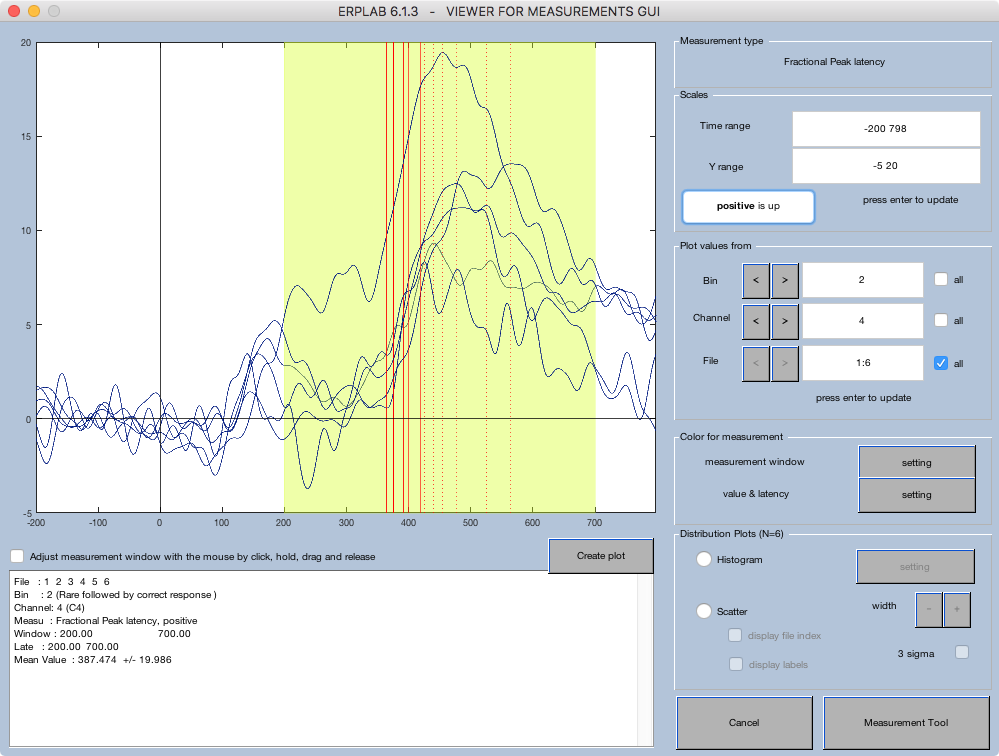Open the 'positive is up' polarity selector
The image size is (999, 756).
[748, 207]
